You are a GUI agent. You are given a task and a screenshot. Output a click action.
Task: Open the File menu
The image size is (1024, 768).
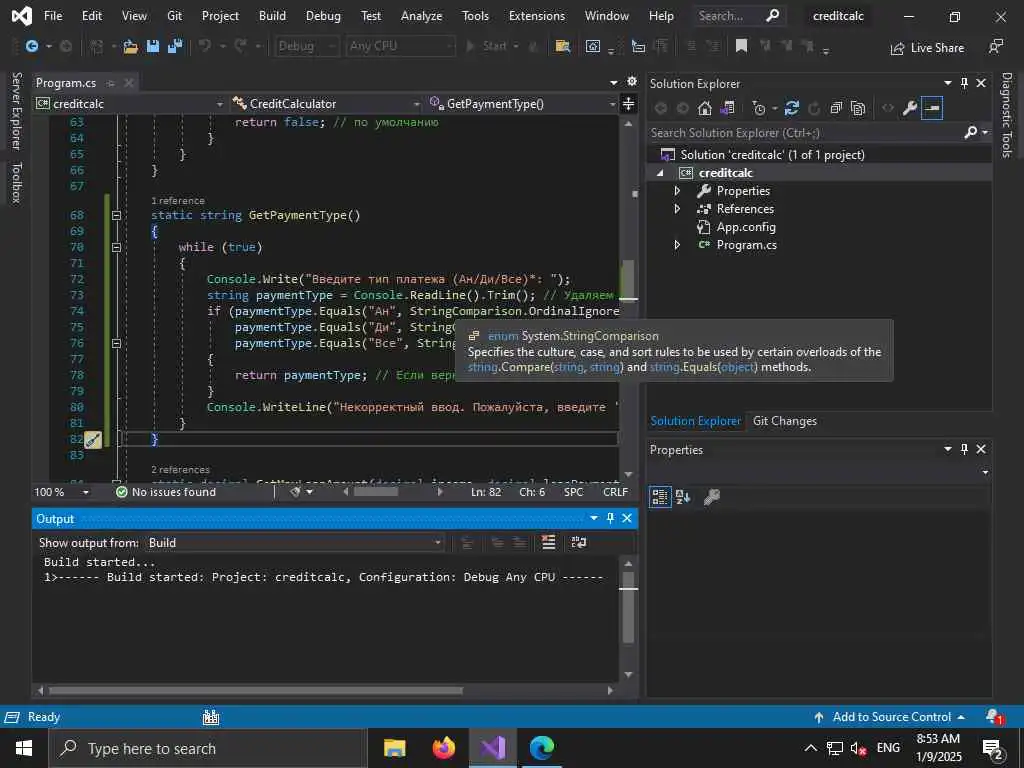[x=53, y=16]
